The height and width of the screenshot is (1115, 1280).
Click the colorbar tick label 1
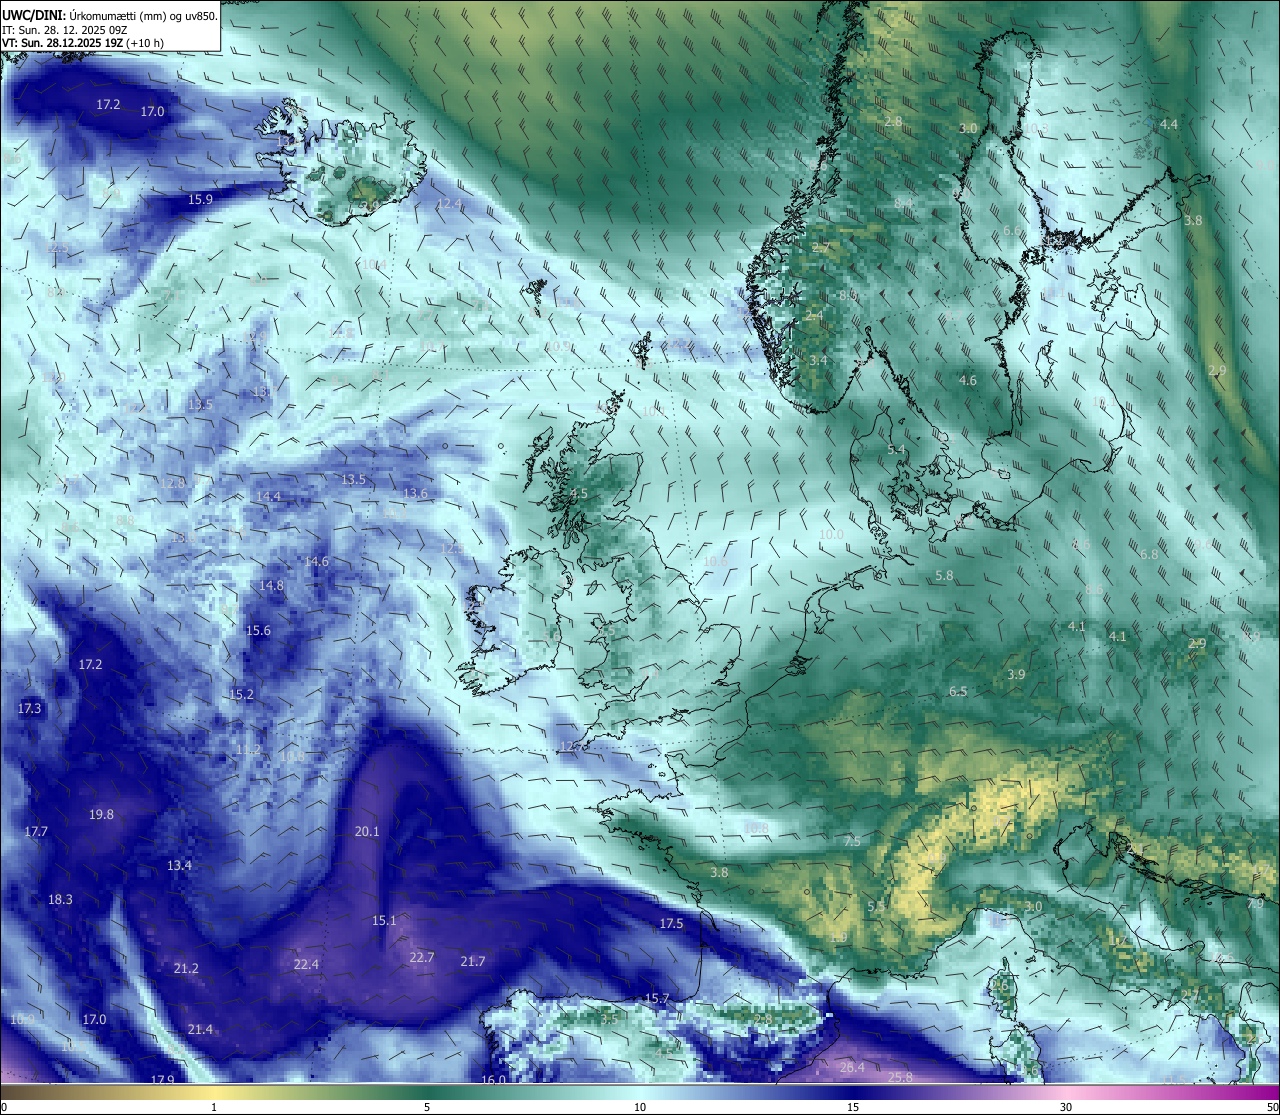tap(214, 1107)
